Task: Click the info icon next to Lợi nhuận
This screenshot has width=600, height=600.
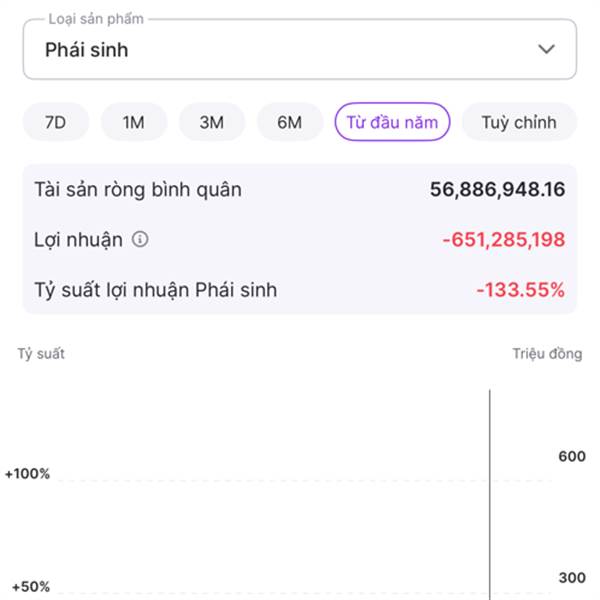Action: coord(140,240)
